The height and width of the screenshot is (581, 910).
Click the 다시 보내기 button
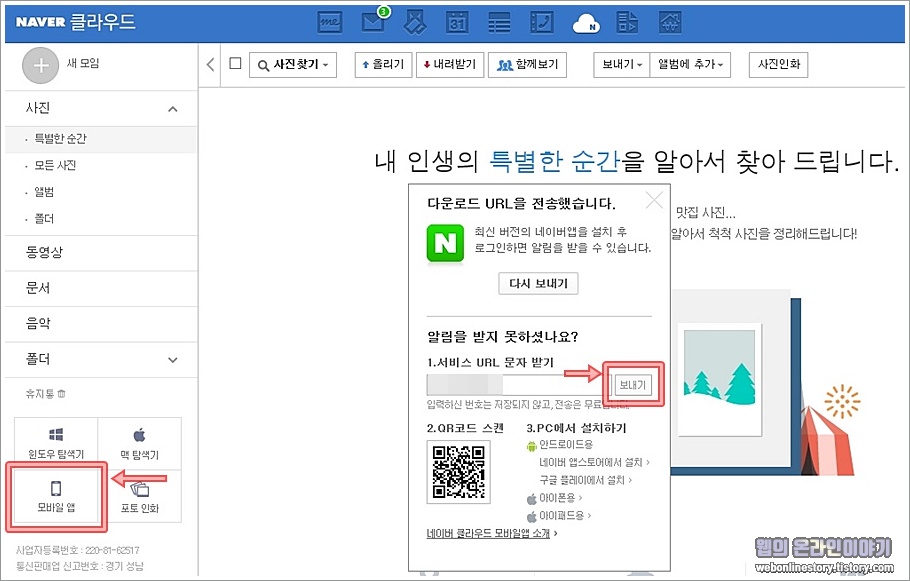538,283
